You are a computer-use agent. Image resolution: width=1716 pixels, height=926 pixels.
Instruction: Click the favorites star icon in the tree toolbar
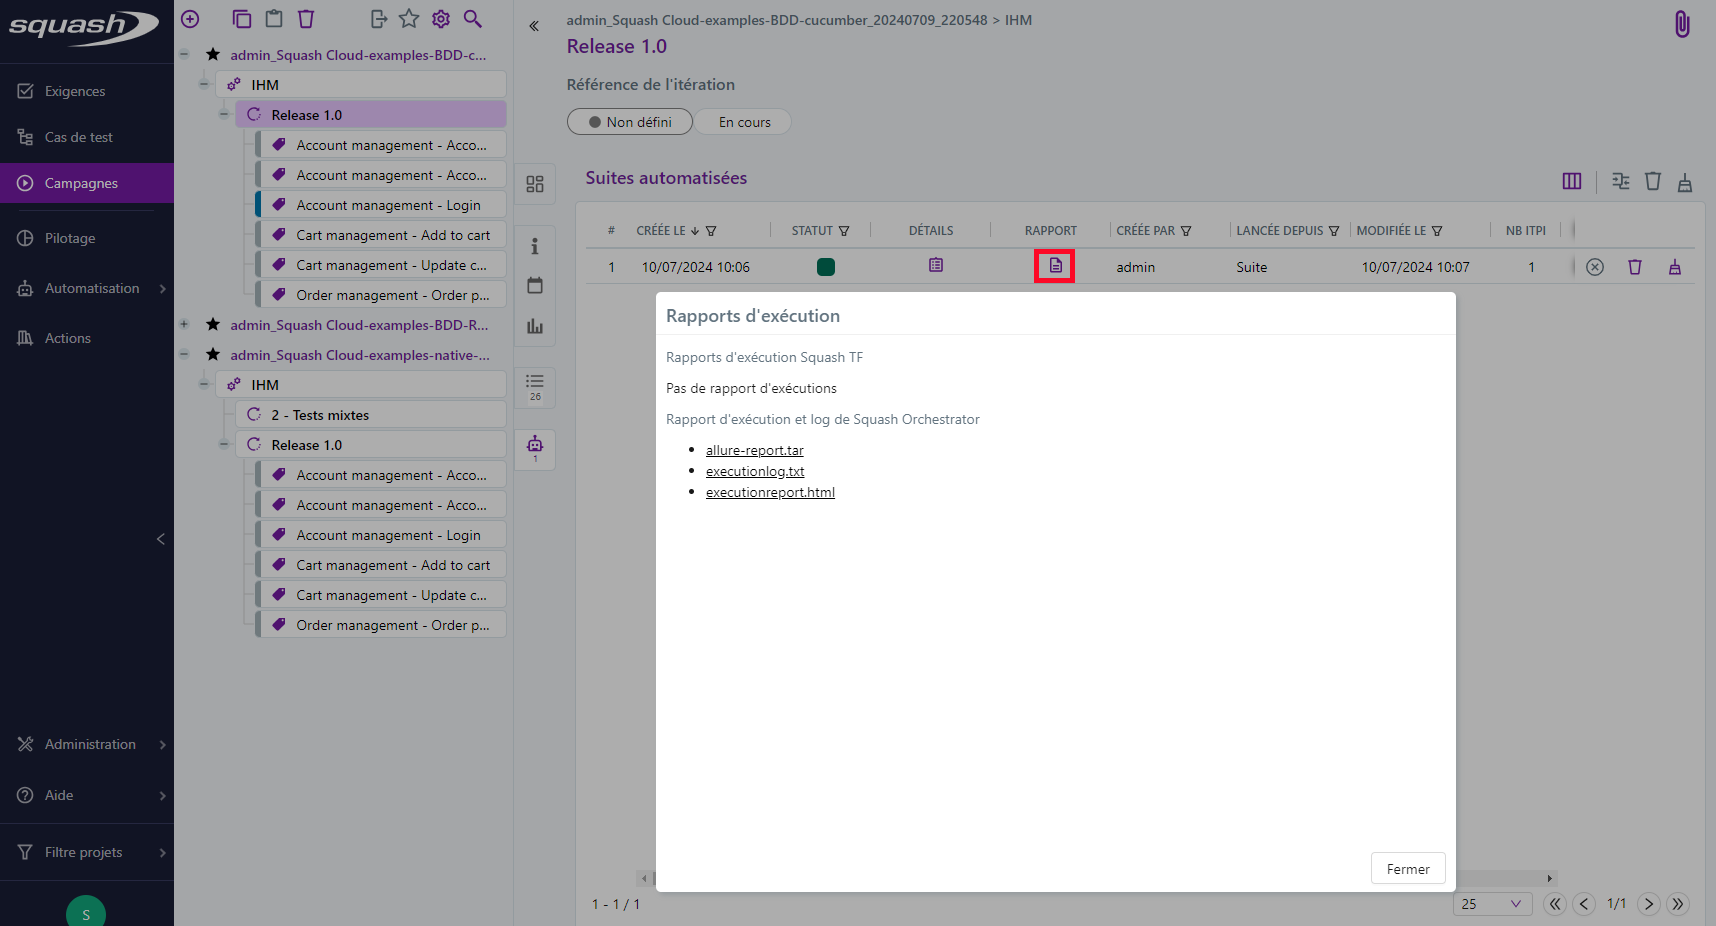409,19
